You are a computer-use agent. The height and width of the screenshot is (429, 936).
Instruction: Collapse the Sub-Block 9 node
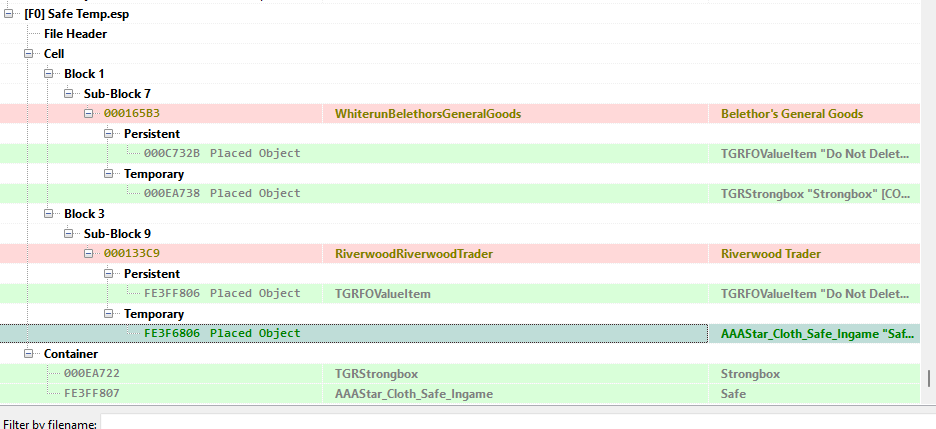click(x=69, y=233)
